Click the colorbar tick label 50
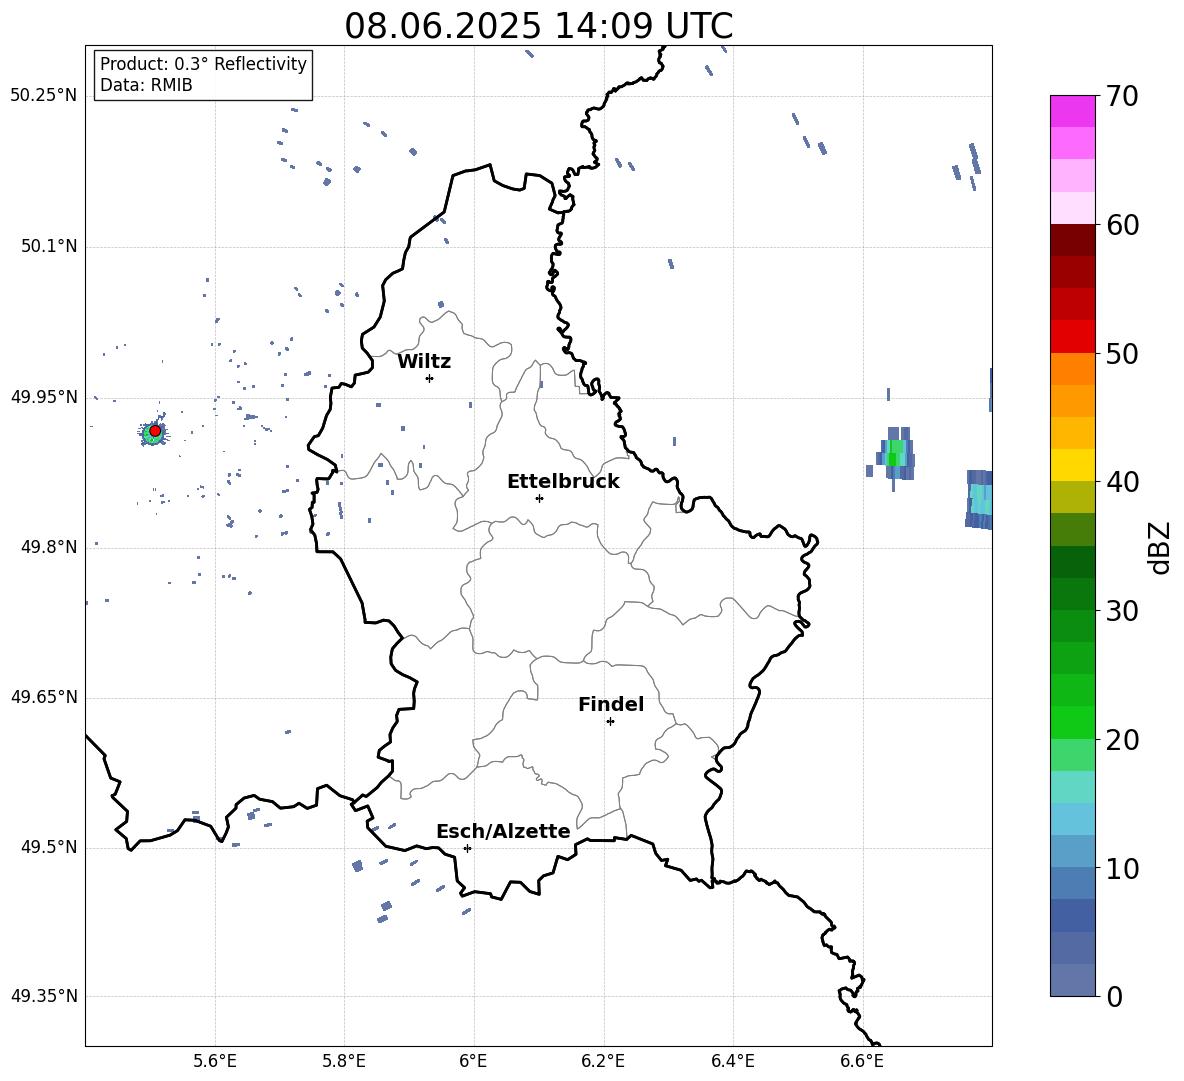 [1123, 354]
